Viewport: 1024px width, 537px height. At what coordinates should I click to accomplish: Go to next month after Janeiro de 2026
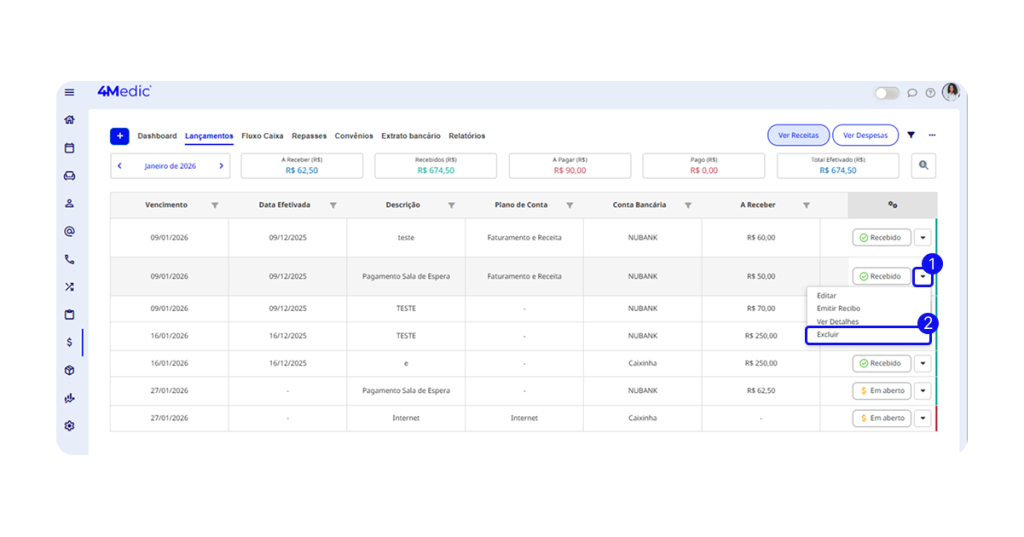[221, 166]
